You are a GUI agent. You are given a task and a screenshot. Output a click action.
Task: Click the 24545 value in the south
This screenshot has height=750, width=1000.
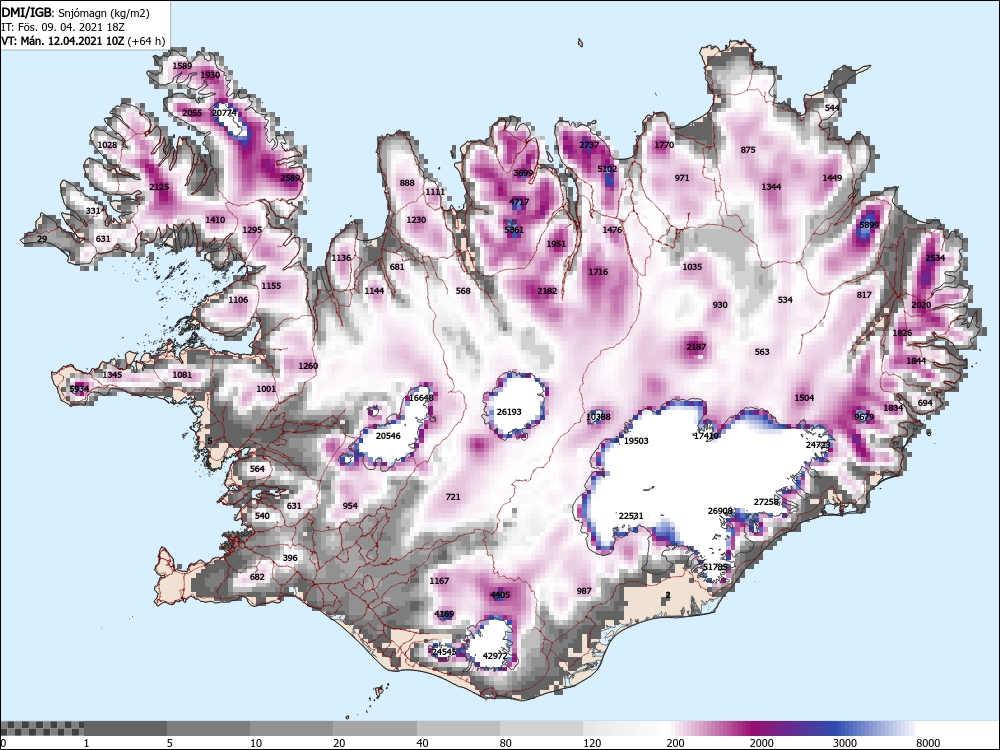(x=444, y=652)
